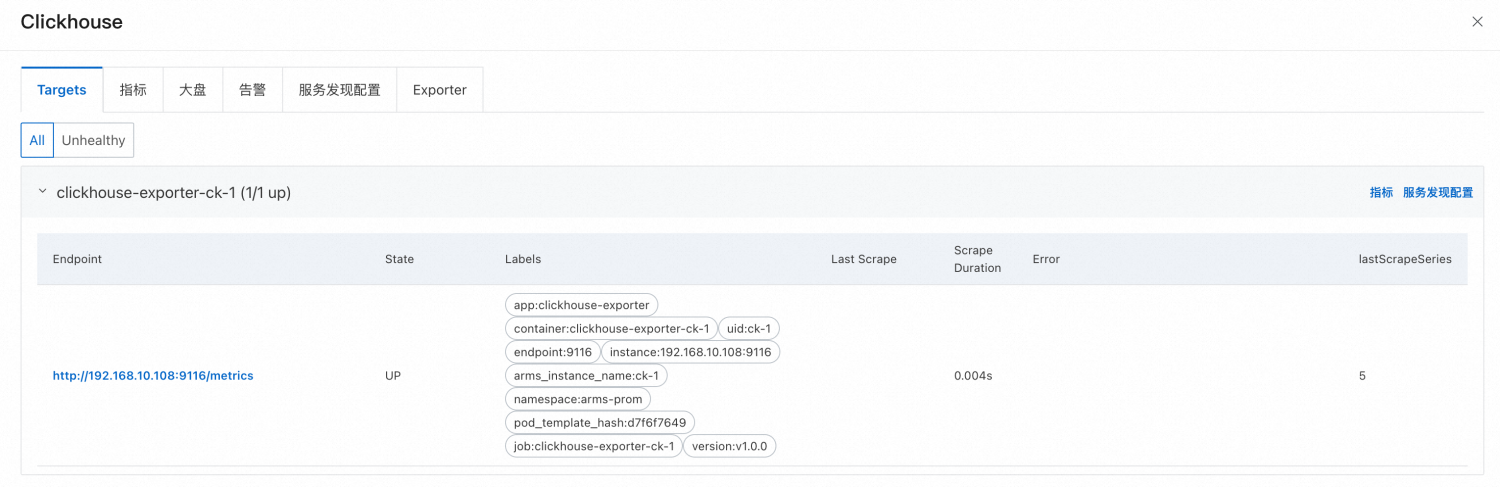Click the Clickhouse panel title
This screenshot has width=1500, height=487.
coord(72,22)
